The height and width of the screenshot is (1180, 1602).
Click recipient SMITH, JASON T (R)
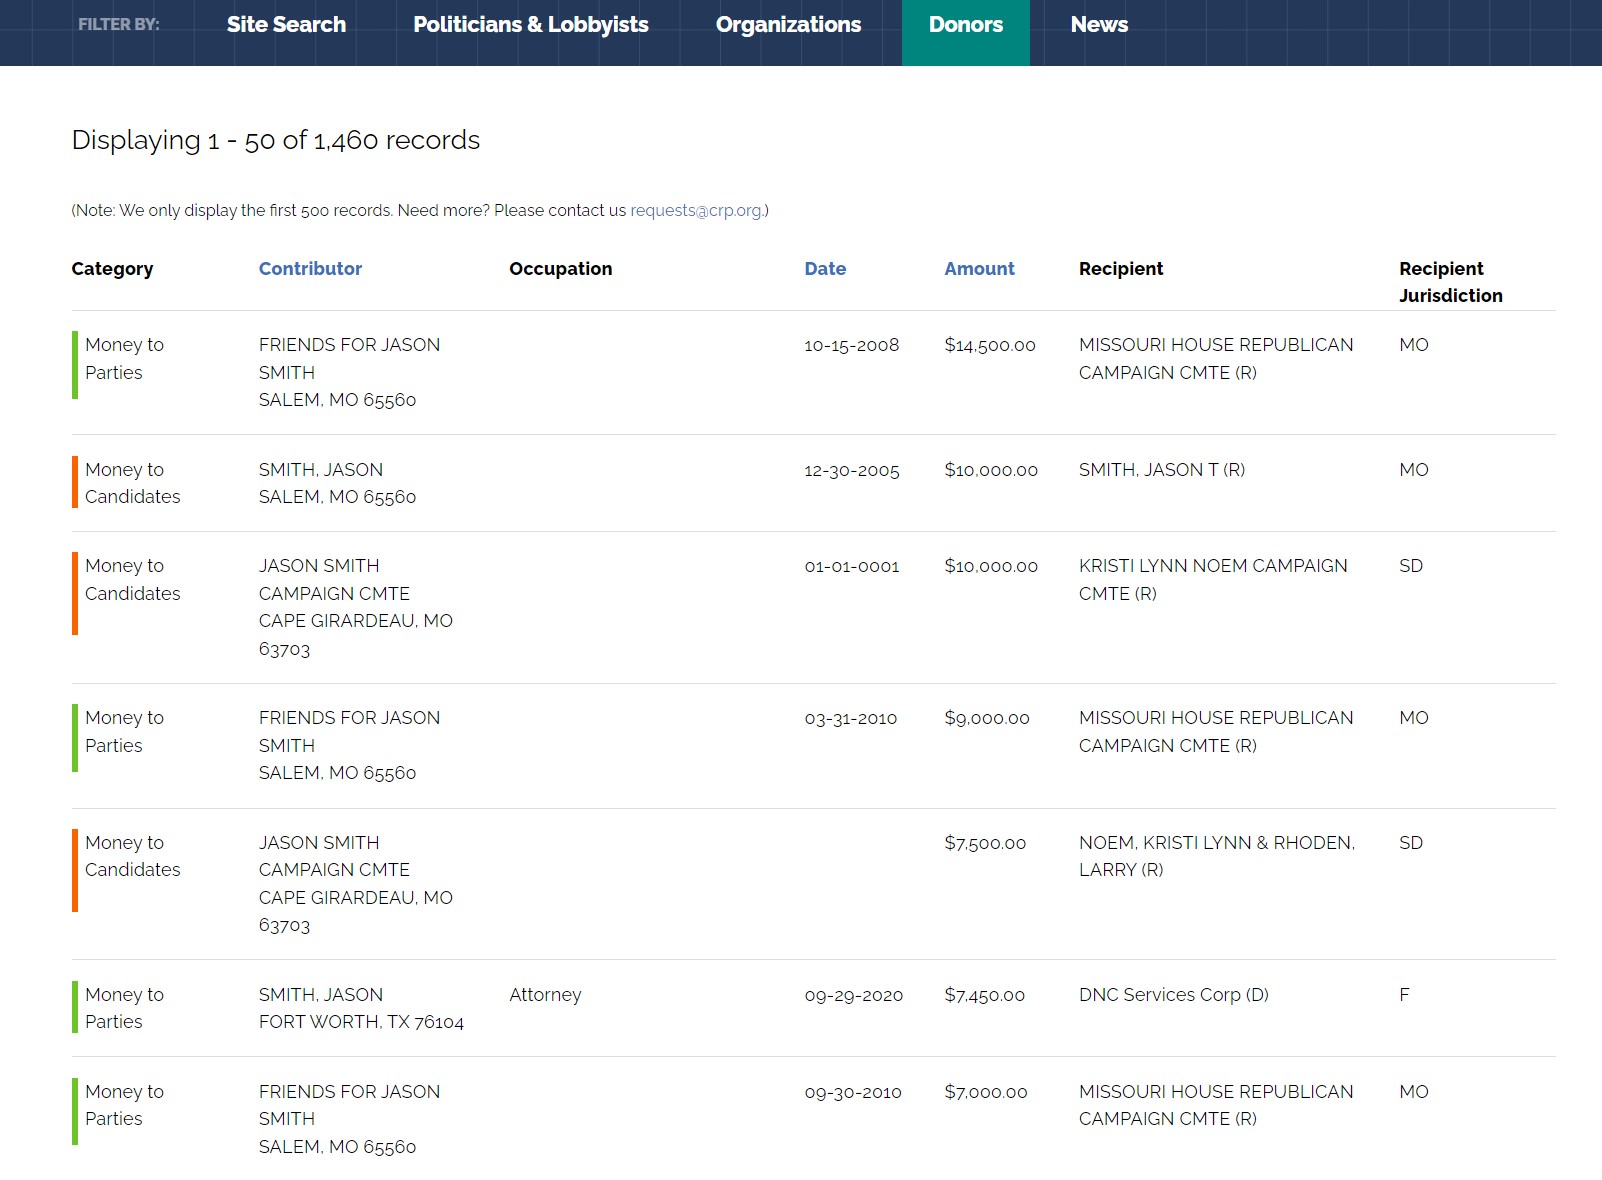1162,470
